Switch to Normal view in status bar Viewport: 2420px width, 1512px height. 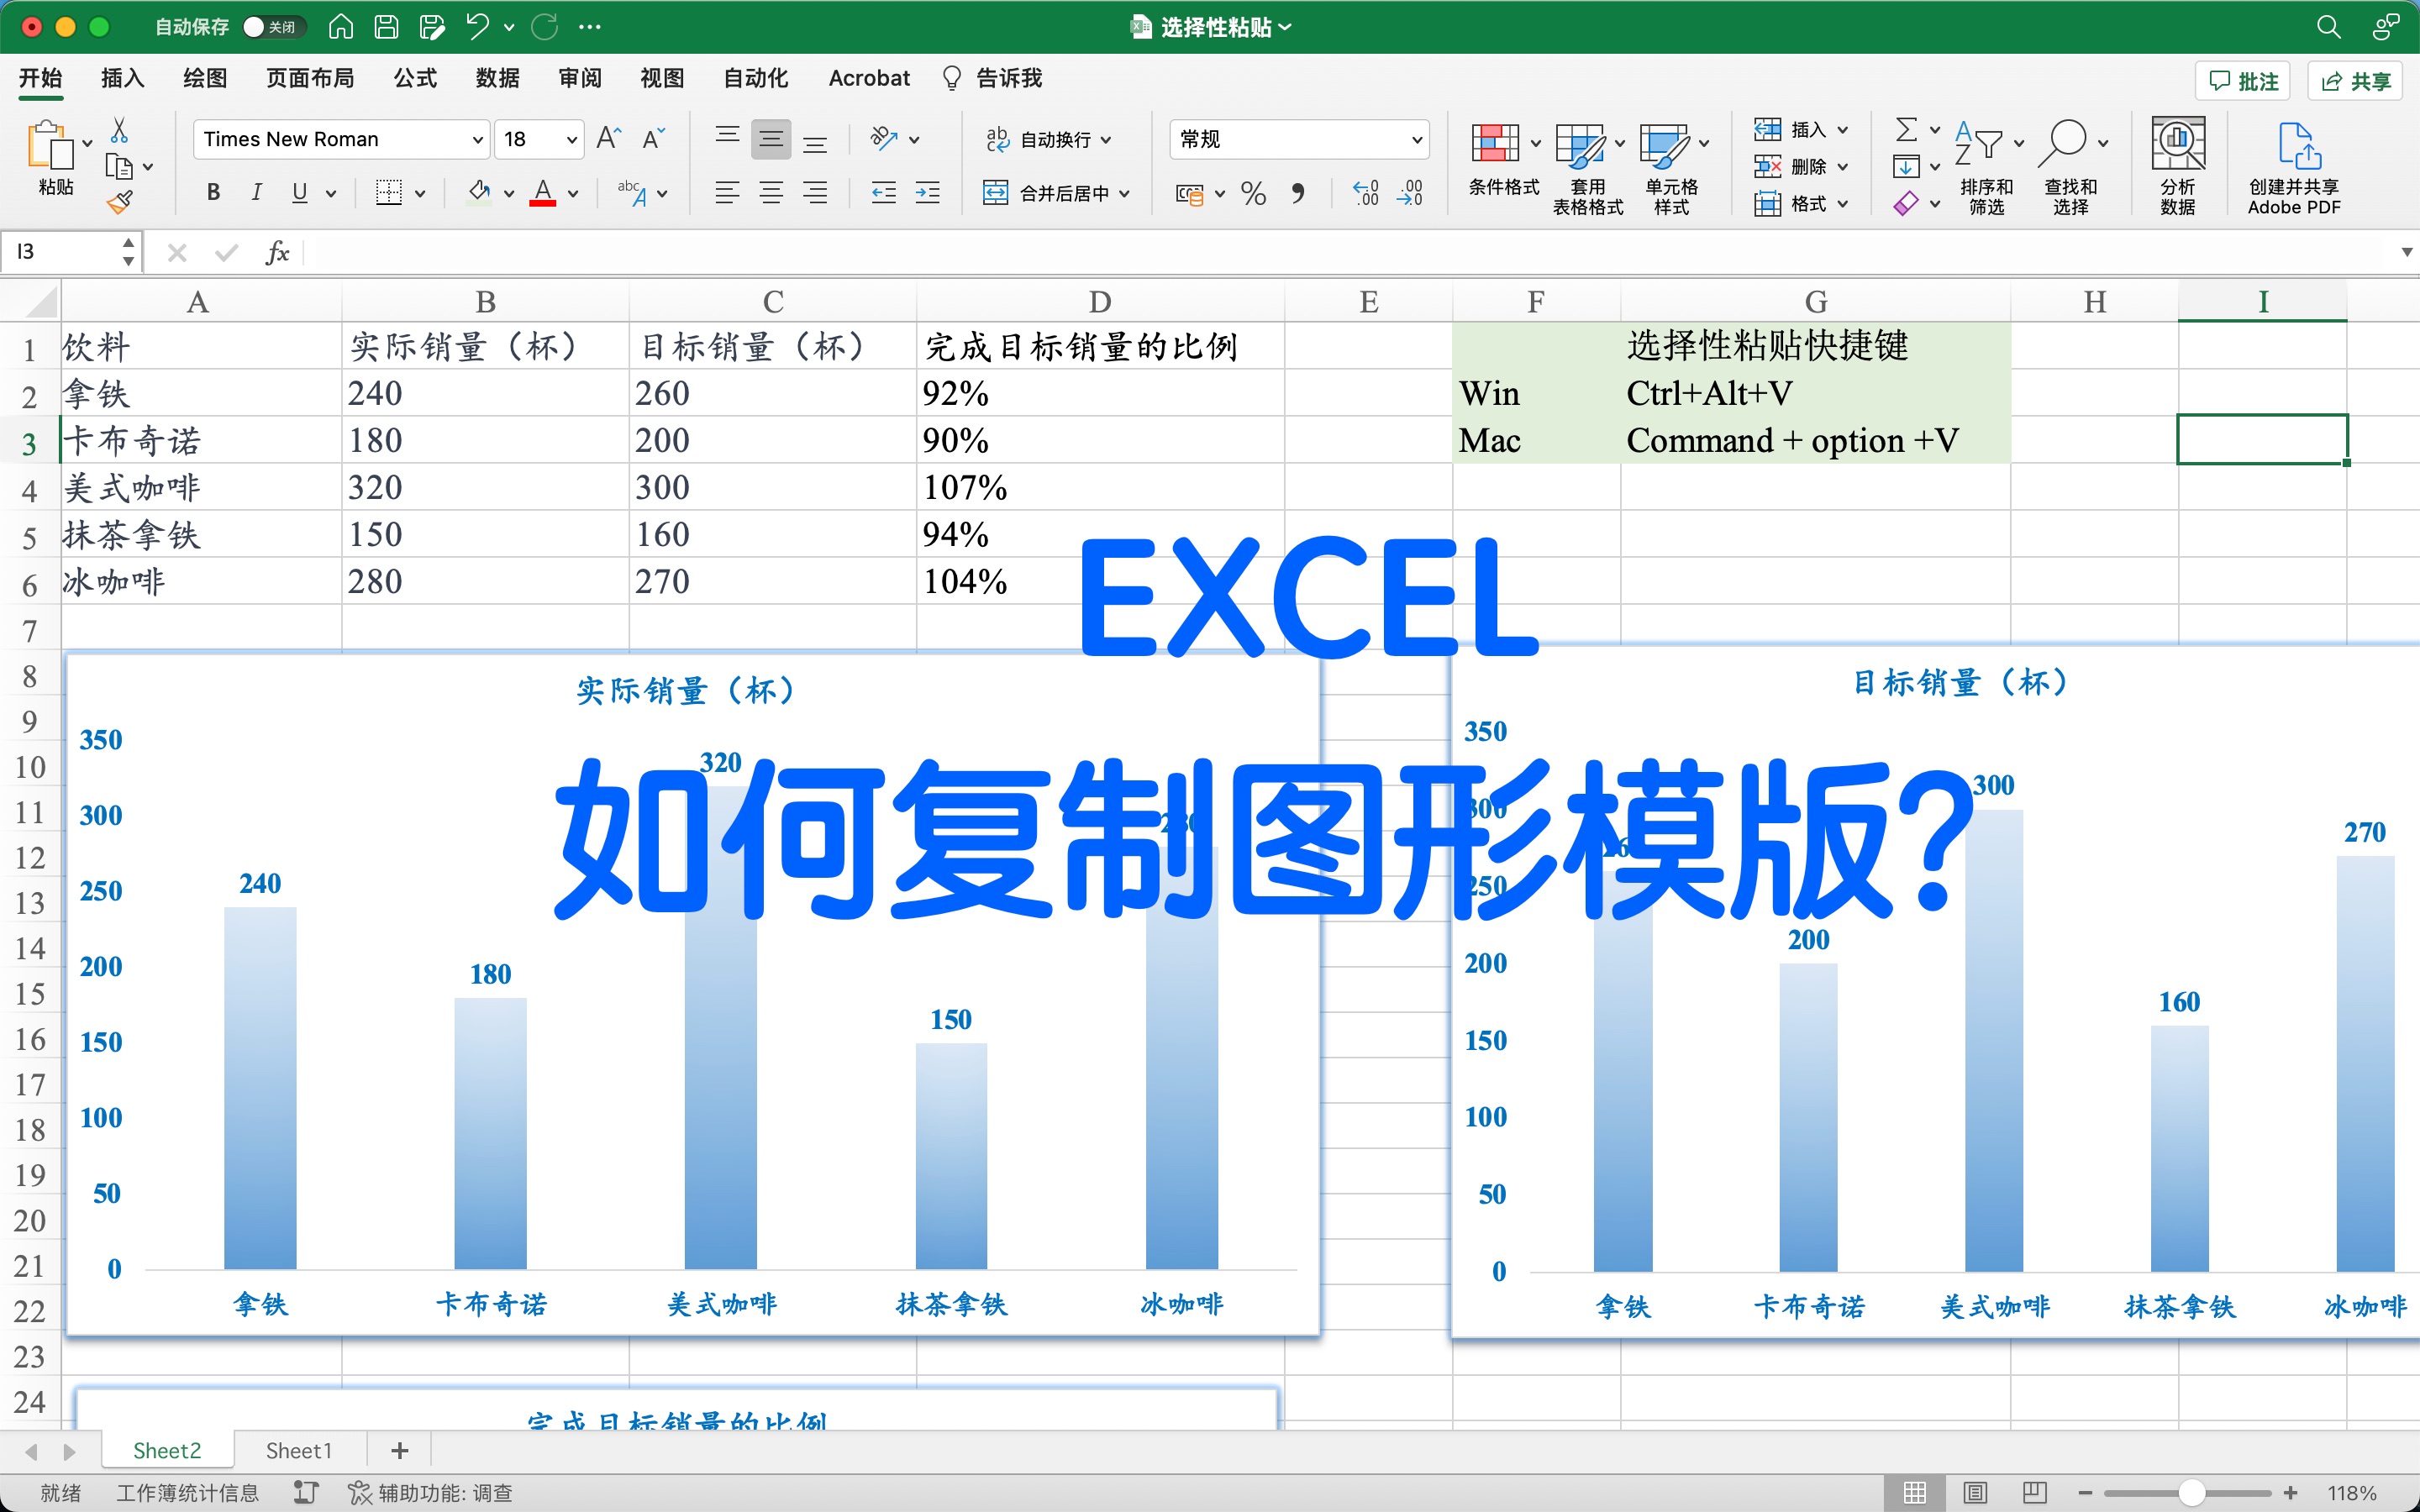(x=1914, y=1492)
